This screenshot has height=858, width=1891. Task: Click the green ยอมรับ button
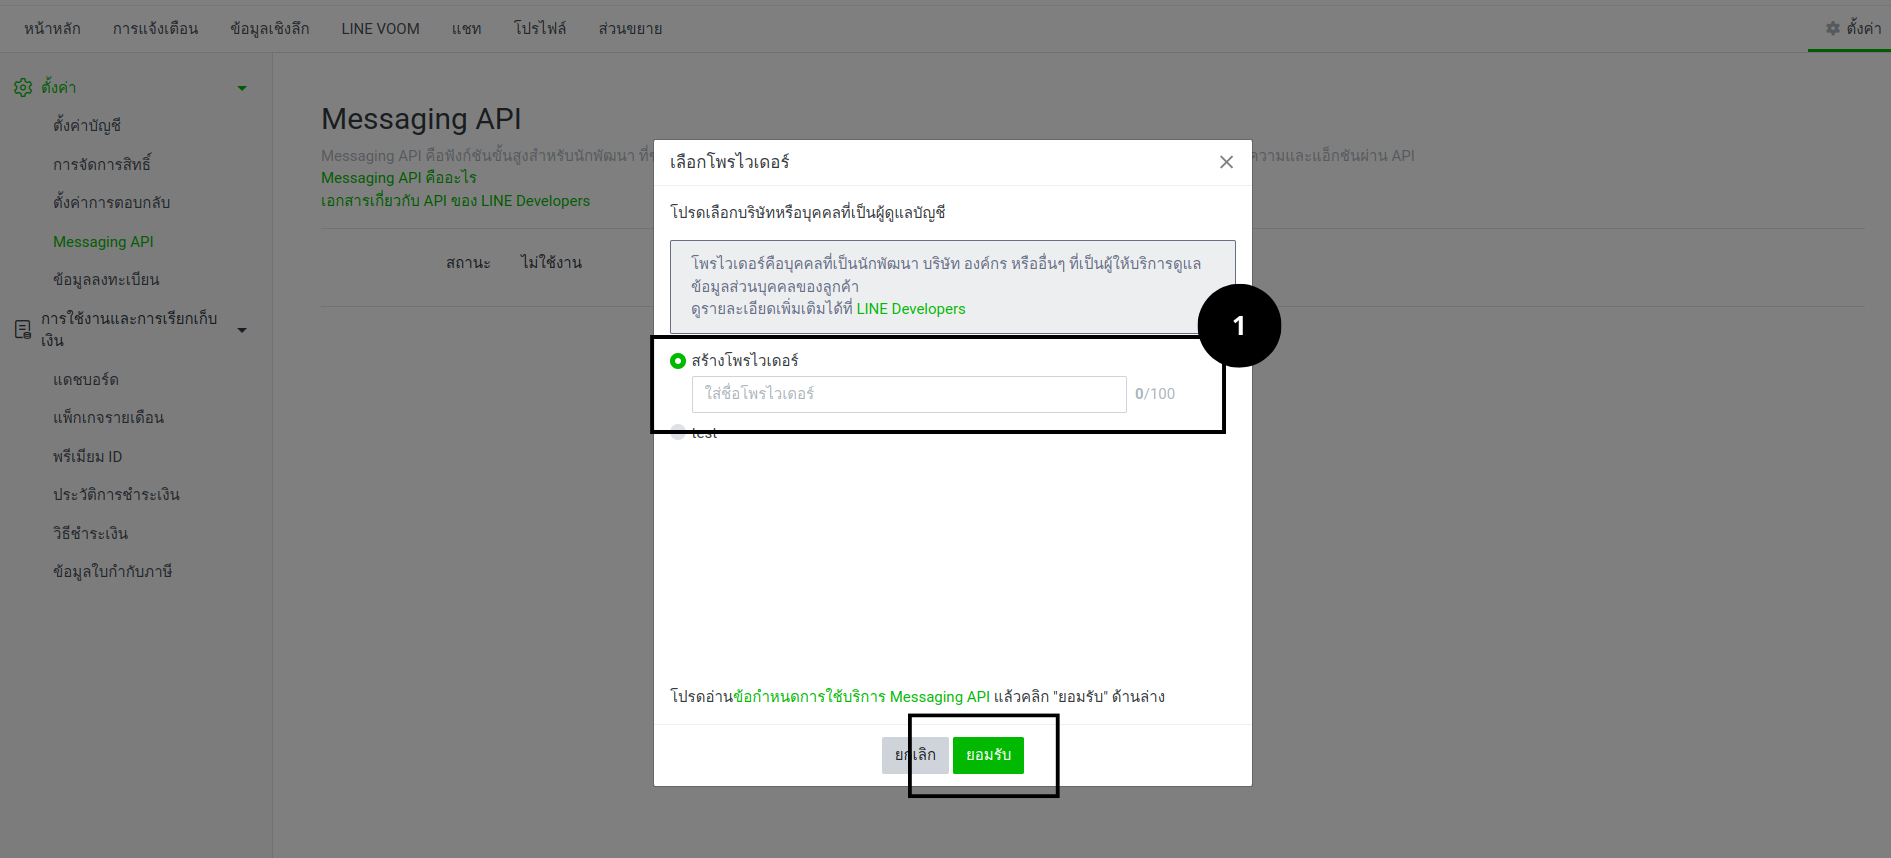988,755
